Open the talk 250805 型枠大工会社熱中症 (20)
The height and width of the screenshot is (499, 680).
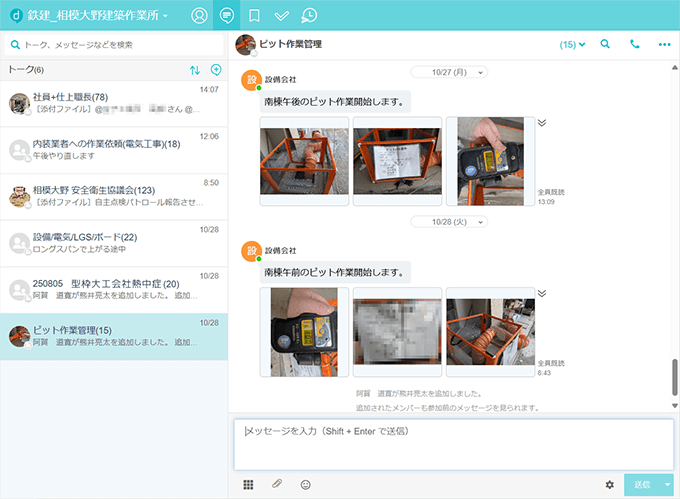(114, 290)
